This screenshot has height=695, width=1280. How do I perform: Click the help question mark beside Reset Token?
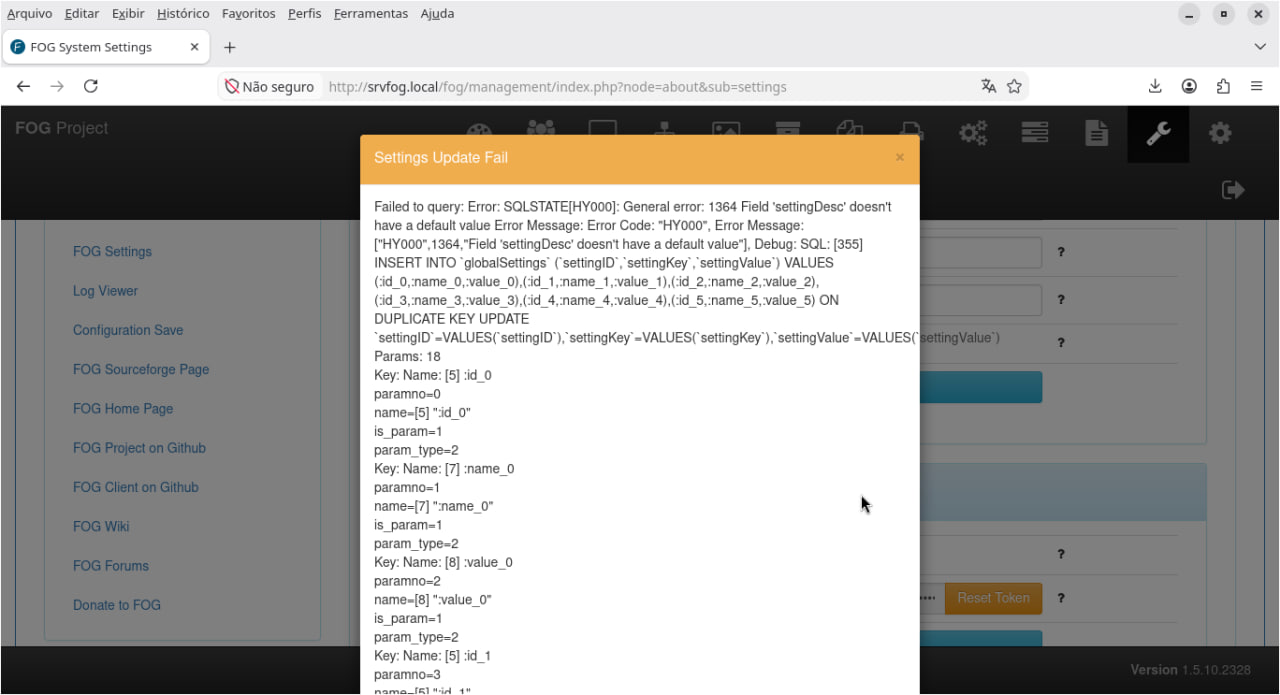click(1060, 598)
